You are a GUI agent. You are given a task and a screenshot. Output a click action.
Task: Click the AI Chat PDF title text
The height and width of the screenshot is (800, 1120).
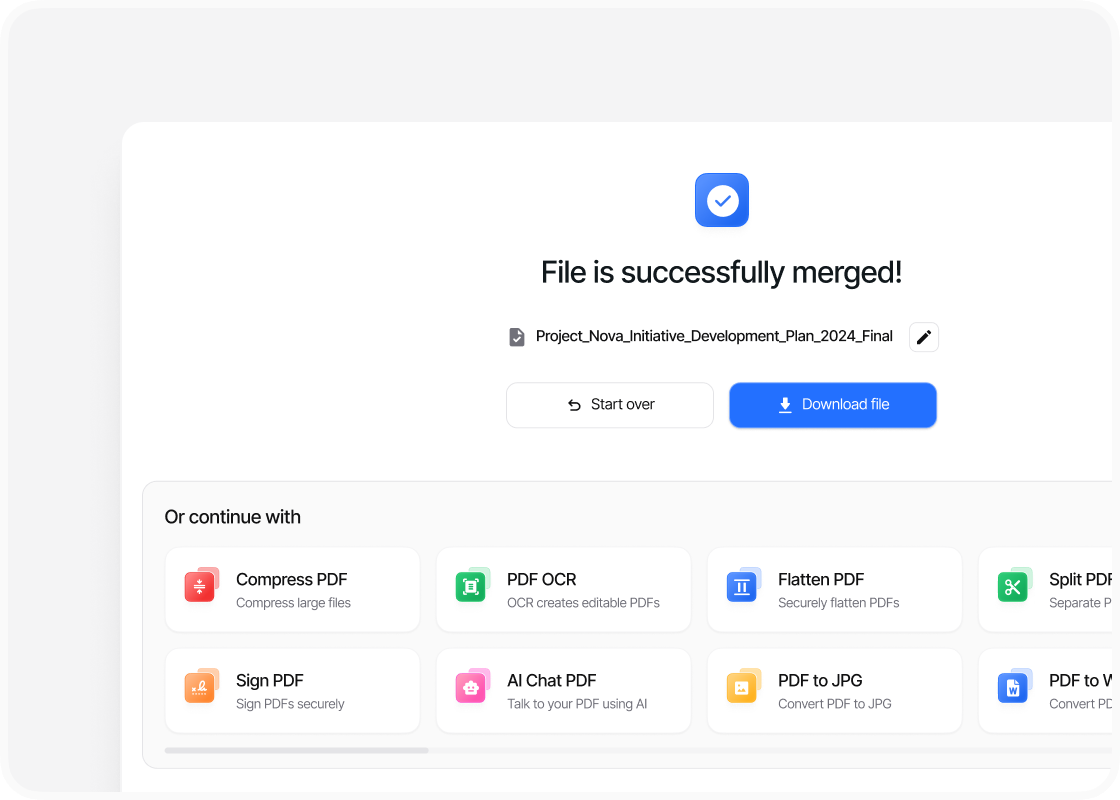tap(551, 681)
